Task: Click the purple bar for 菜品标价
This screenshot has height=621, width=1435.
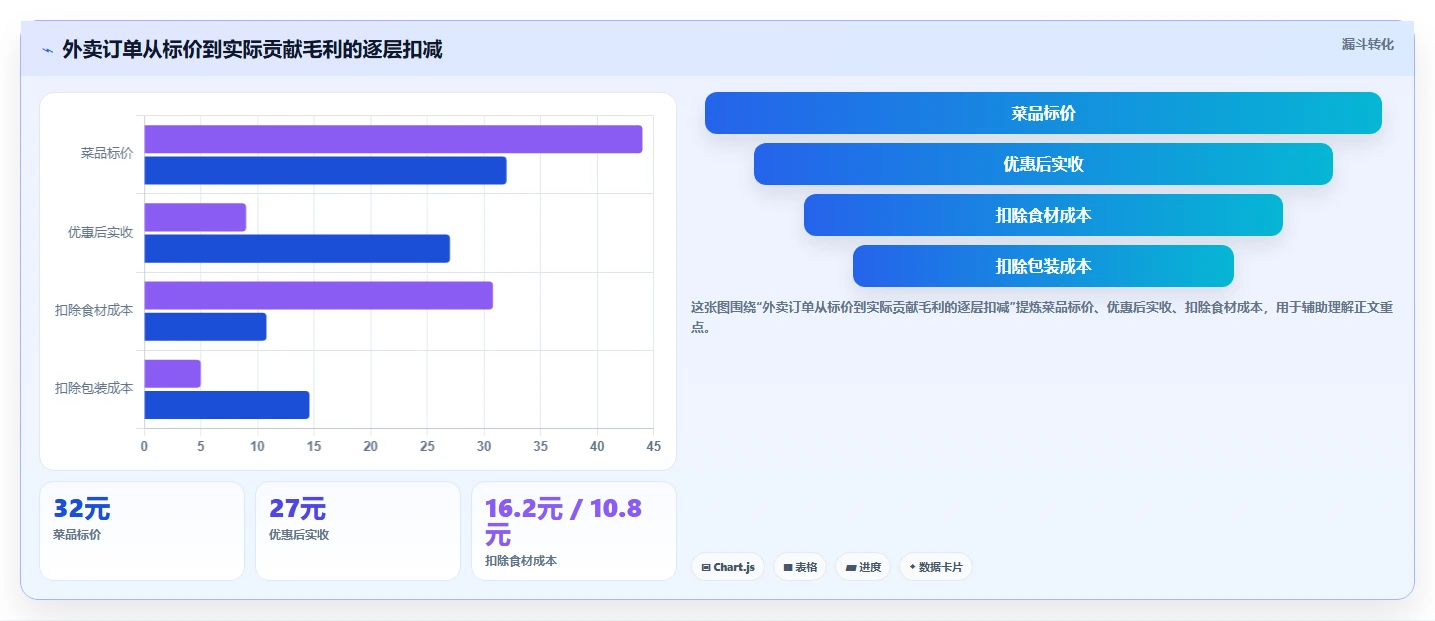Action: point(393,139)
